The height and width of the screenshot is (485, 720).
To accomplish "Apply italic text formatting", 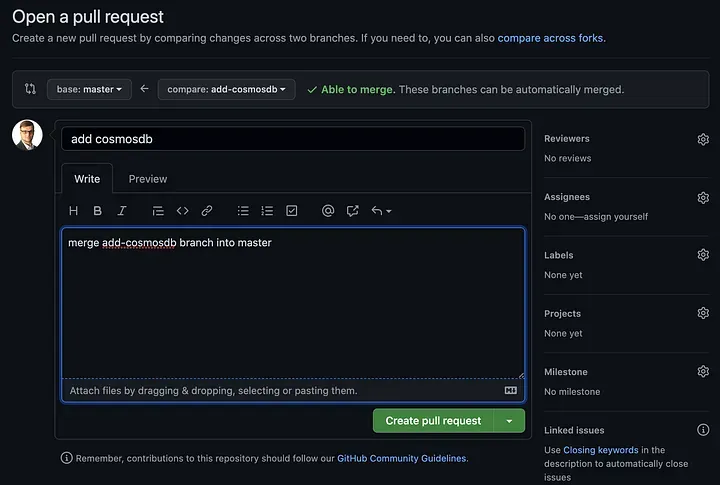I will pos(122,211).
